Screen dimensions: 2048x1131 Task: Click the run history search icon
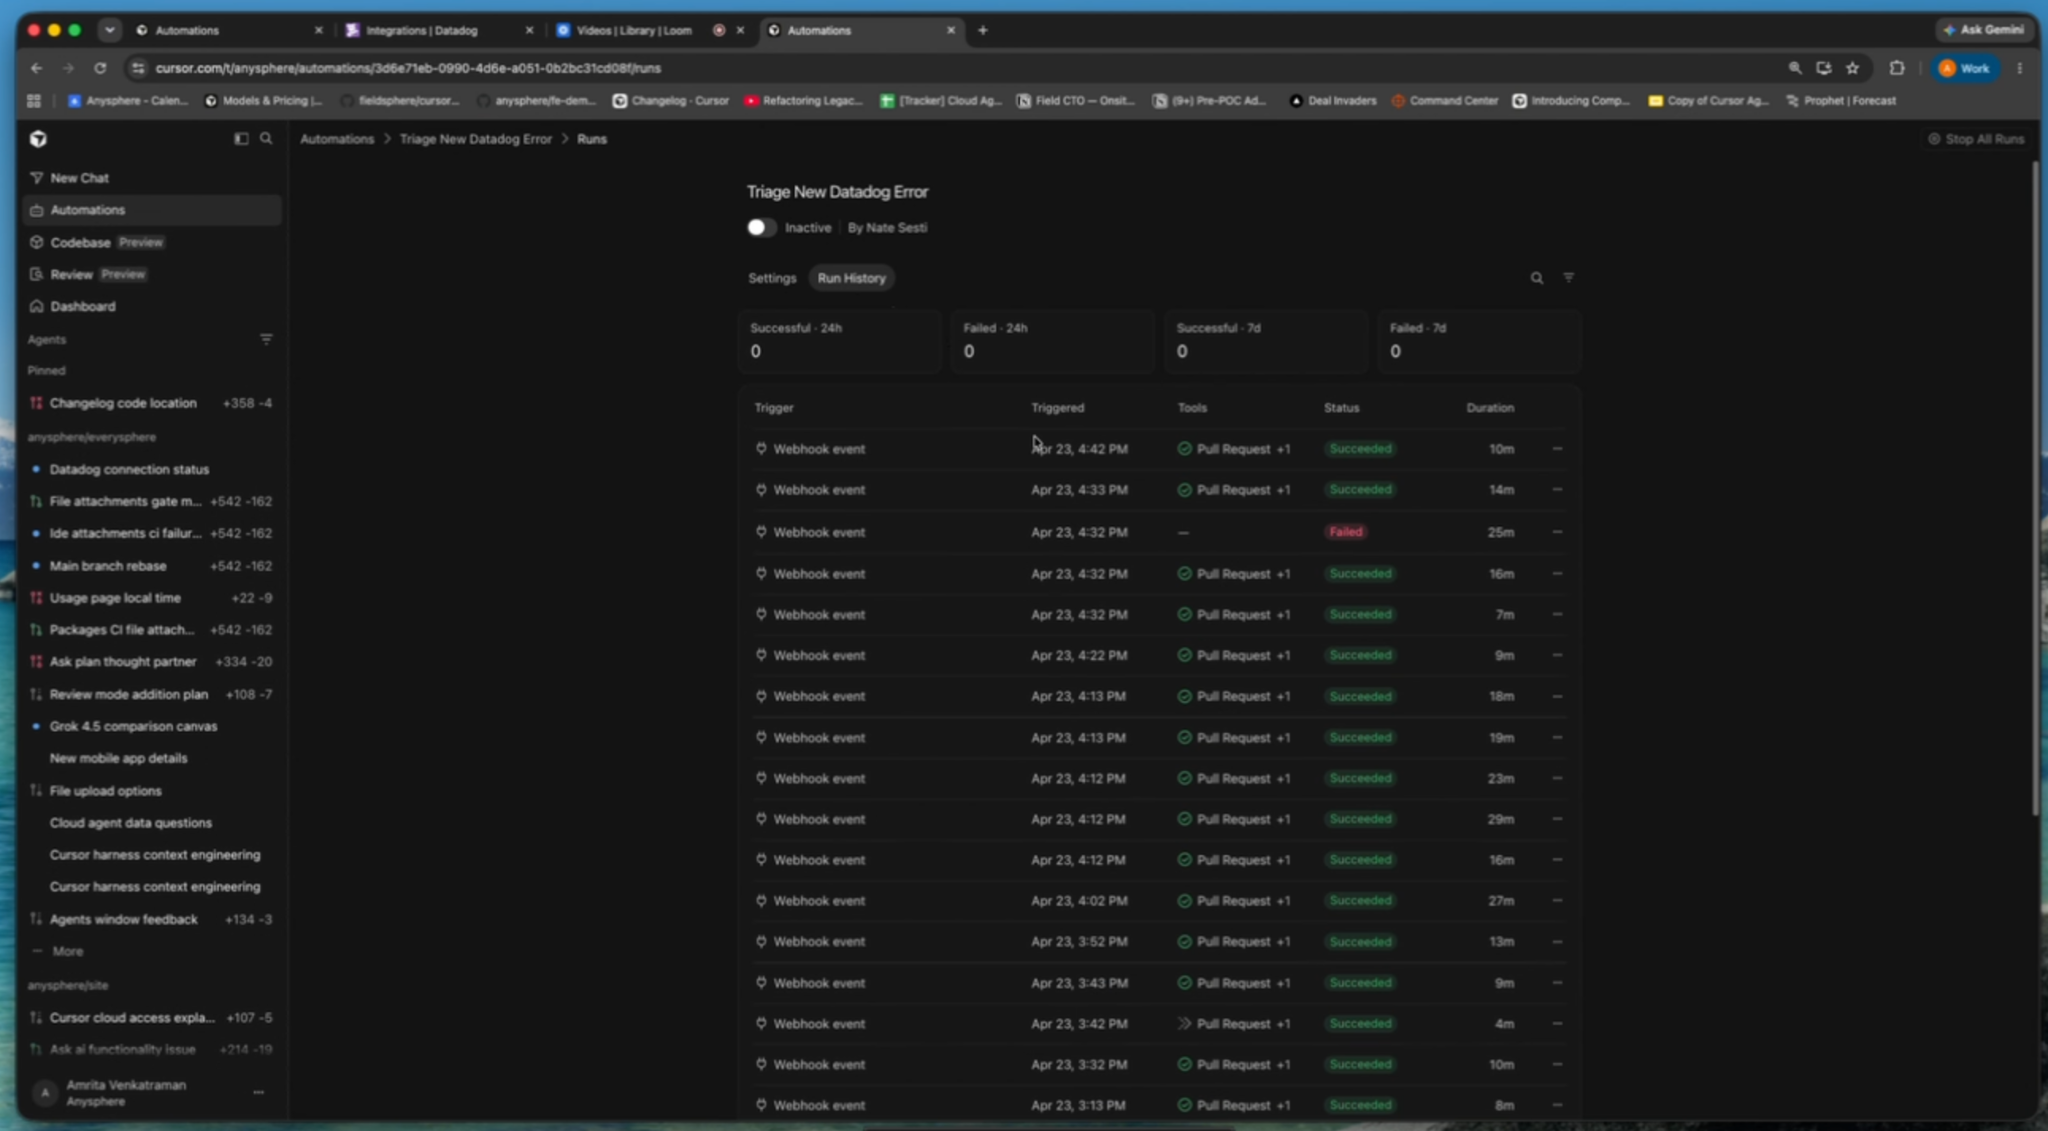[x=1536, y=278]
